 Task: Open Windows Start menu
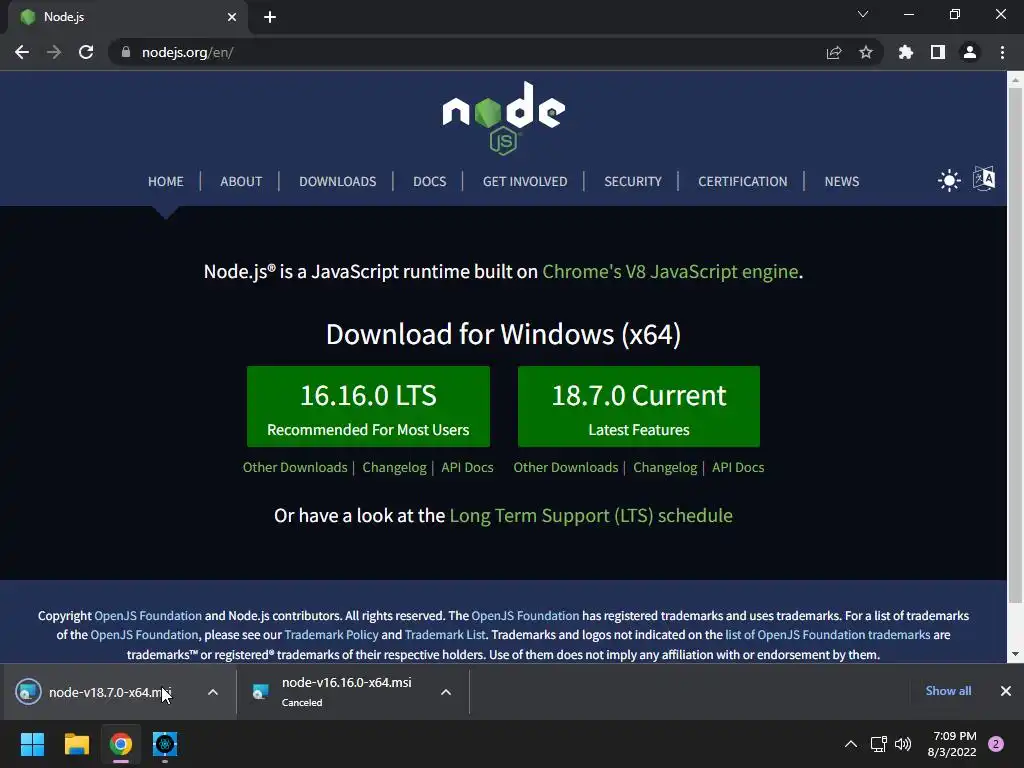[33, 744]
